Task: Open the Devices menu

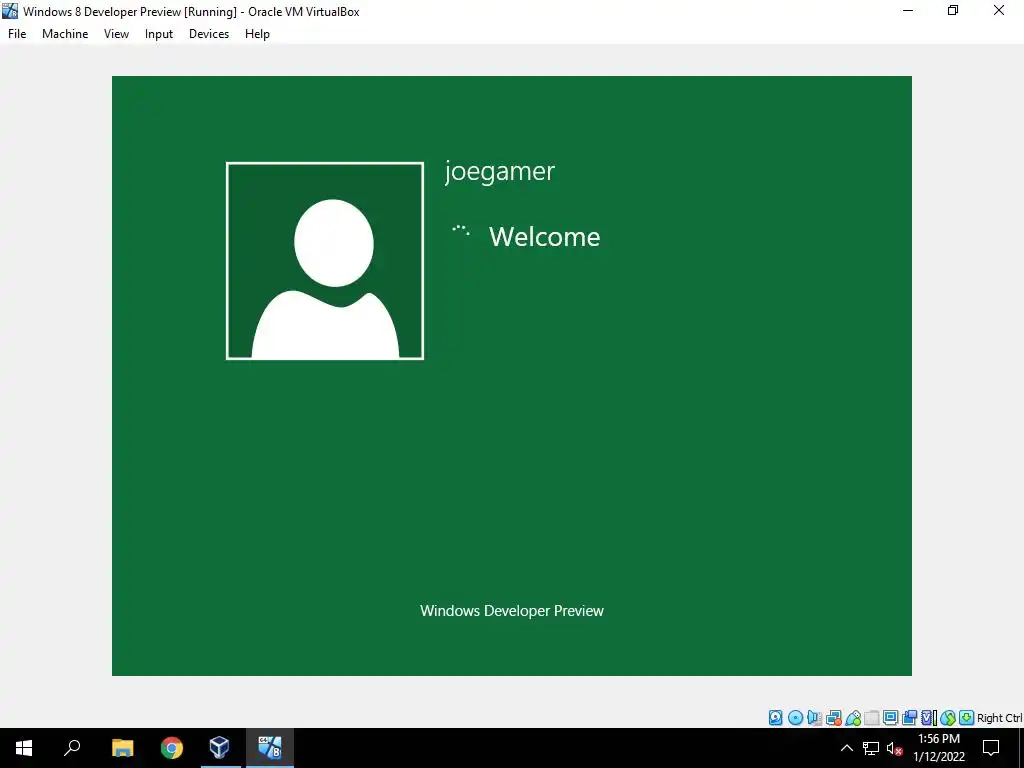Action: click(x=209, y=34)
